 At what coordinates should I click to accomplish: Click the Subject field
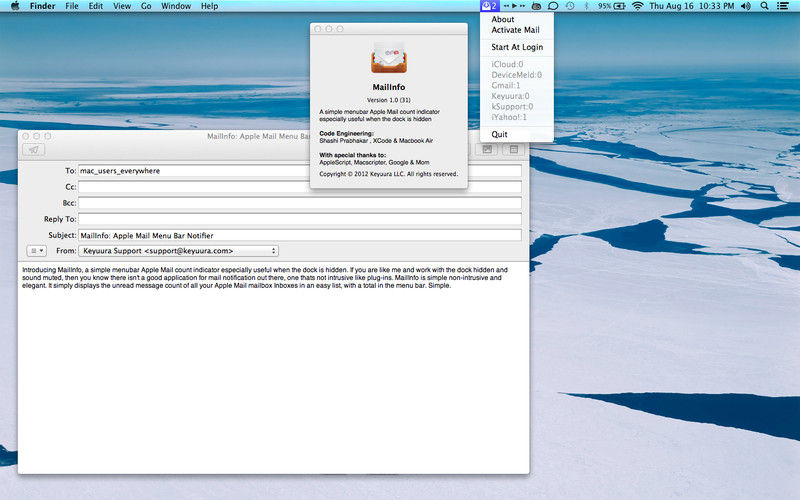pos(300,236)
